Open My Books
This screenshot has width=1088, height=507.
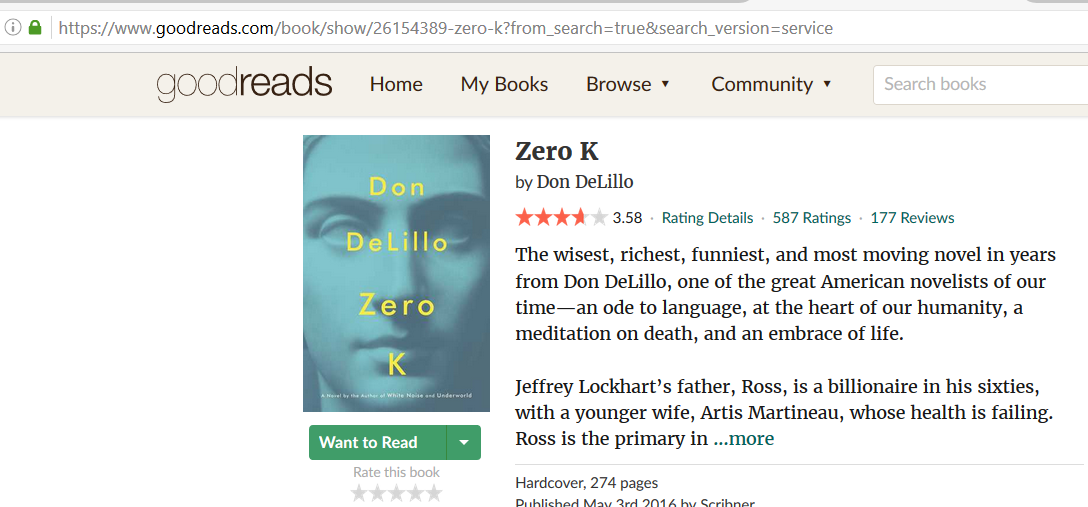(x=504, y=85)
